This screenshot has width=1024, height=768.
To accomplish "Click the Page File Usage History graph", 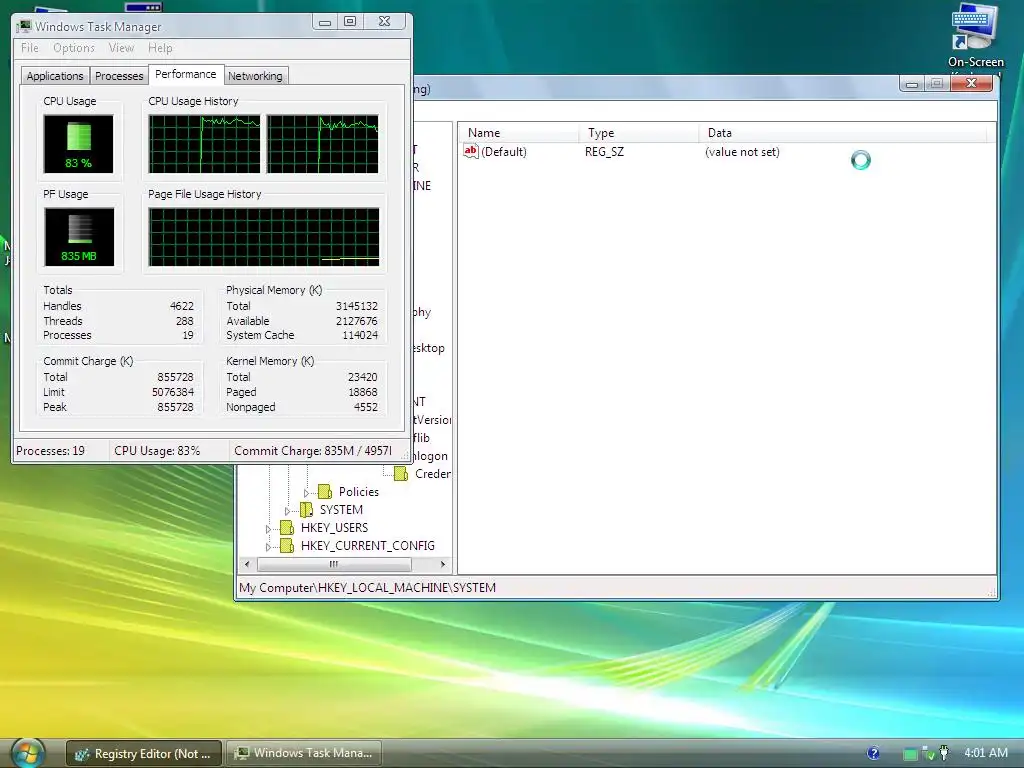I will tap(264, 237).
